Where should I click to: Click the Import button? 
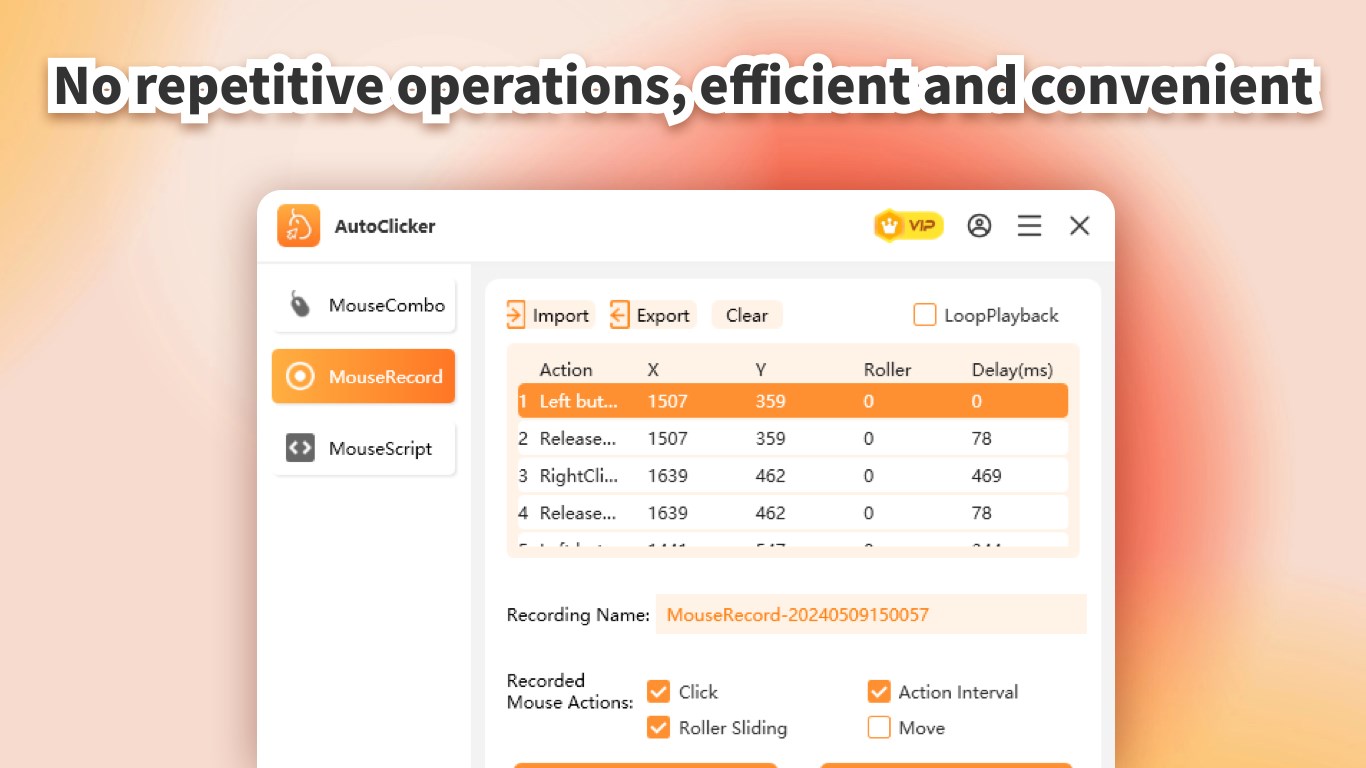click(549, 315)
